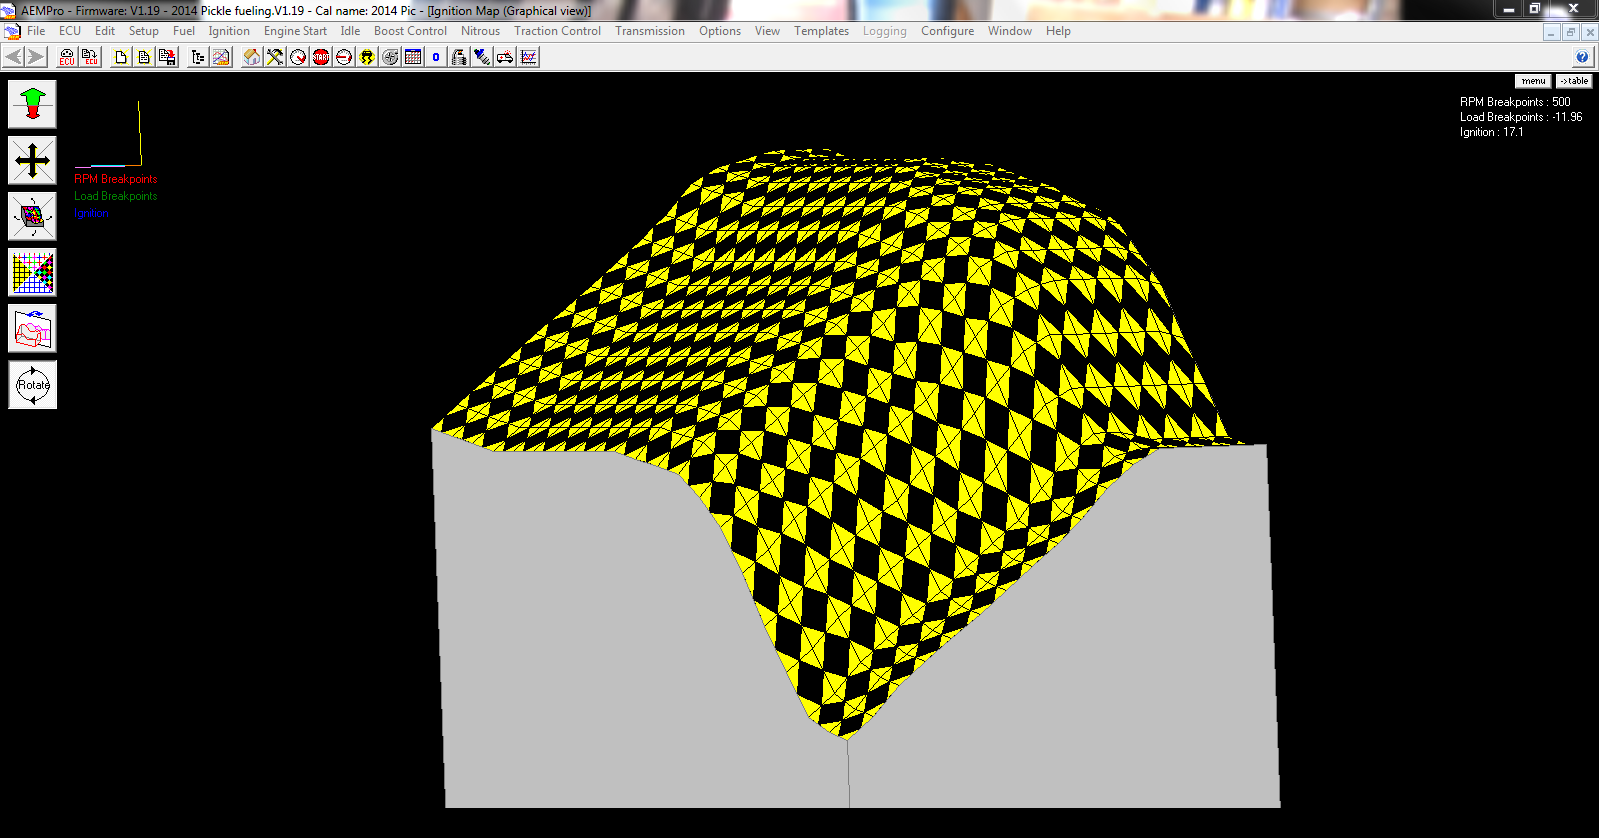Click the traction control skid-sign icon
The height and width of the screenshot is (838, 1599).
pyautogui.click(x=367, y=57)
